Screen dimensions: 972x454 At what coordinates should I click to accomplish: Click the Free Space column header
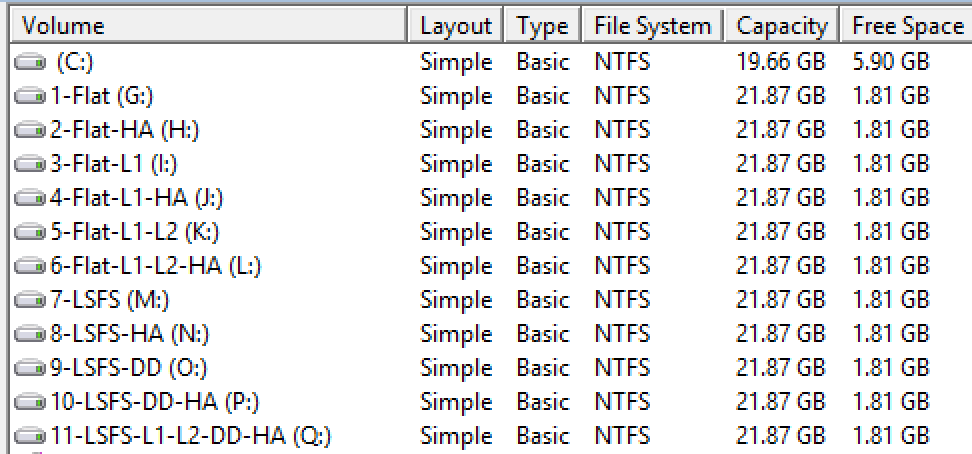click(906, 26)
